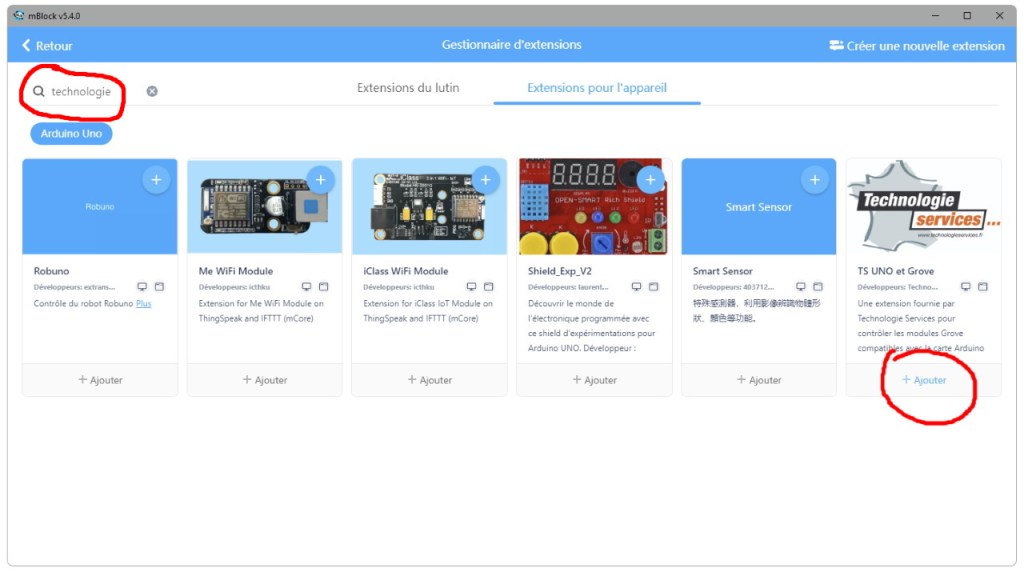Click the search magnifier icon

point(39,91)
